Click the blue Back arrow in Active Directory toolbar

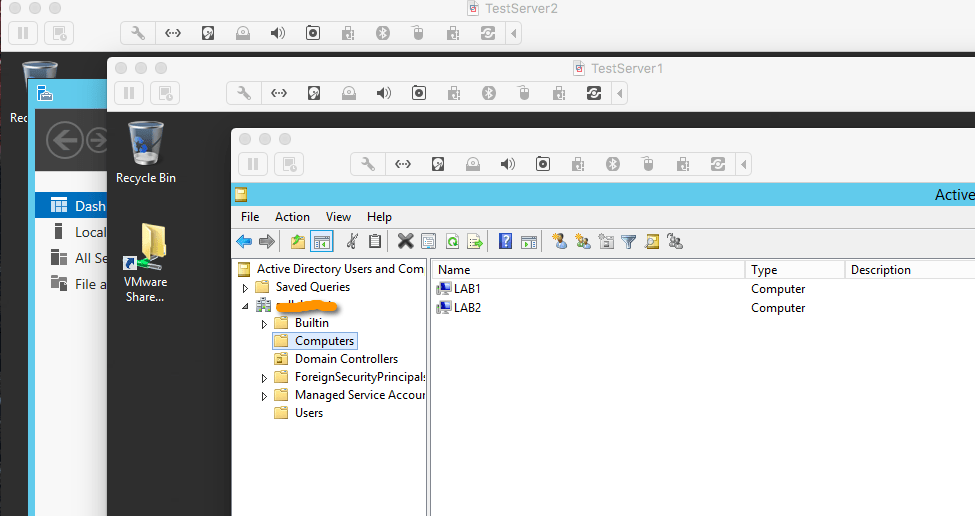coord(244,241)
